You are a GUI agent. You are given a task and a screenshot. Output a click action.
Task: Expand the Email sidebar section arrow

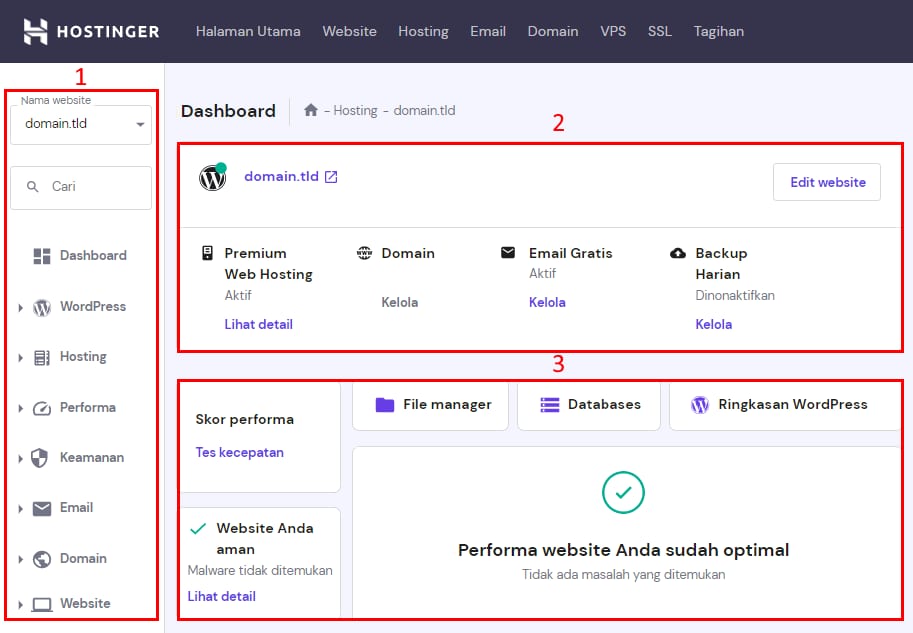21,509
